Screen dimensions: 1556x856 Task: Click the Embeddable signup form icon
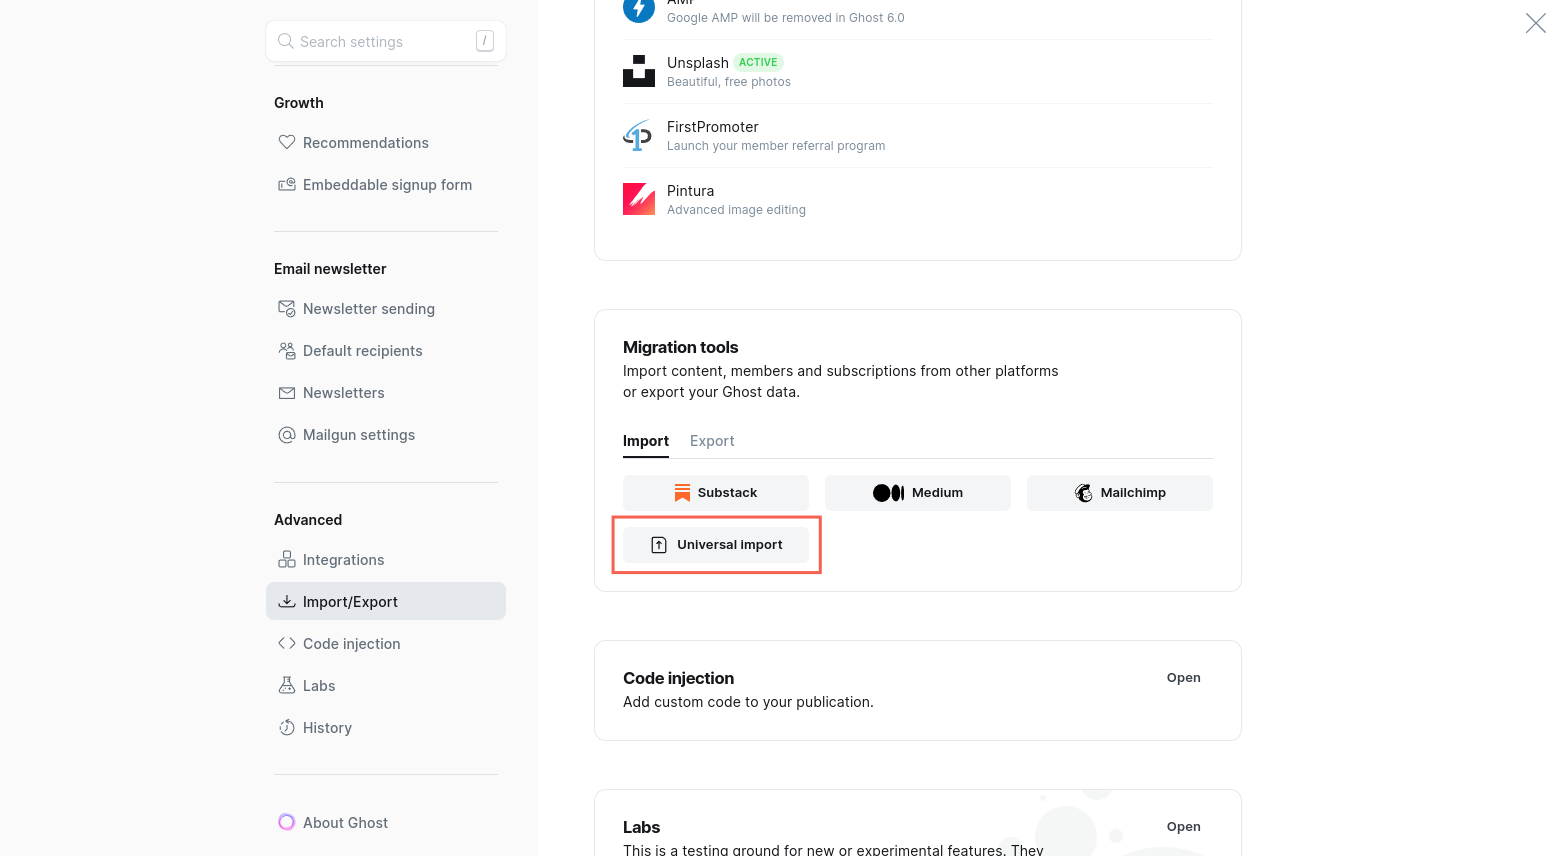(287, 185)
